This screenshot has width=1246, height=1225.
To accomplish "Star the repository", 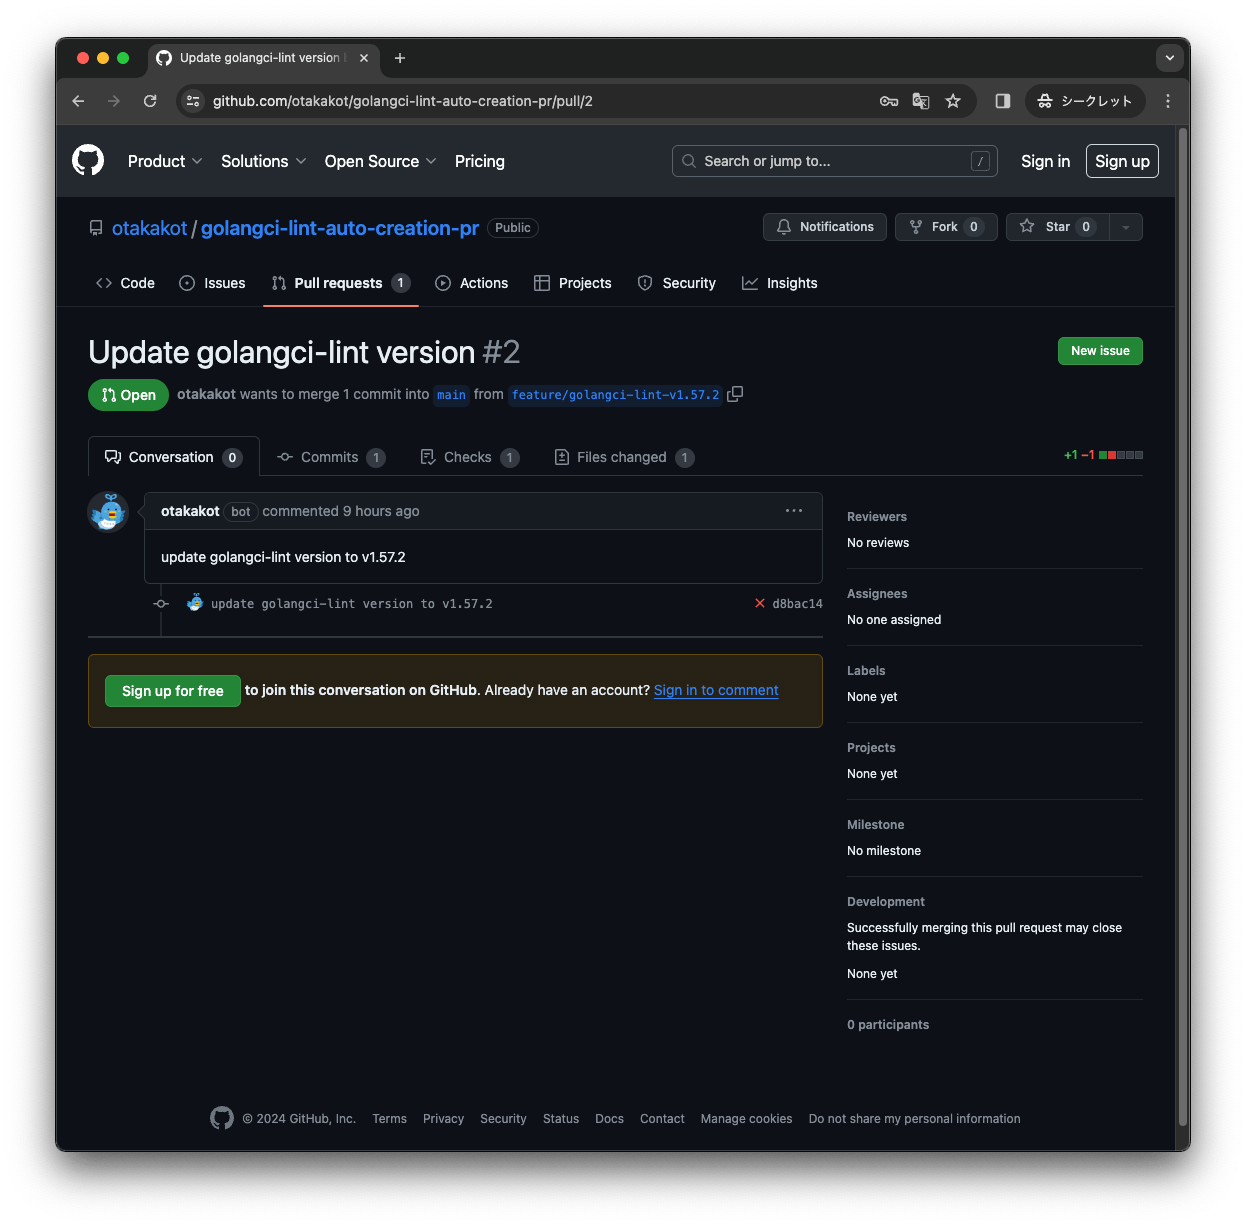I will click(1058, 227).
